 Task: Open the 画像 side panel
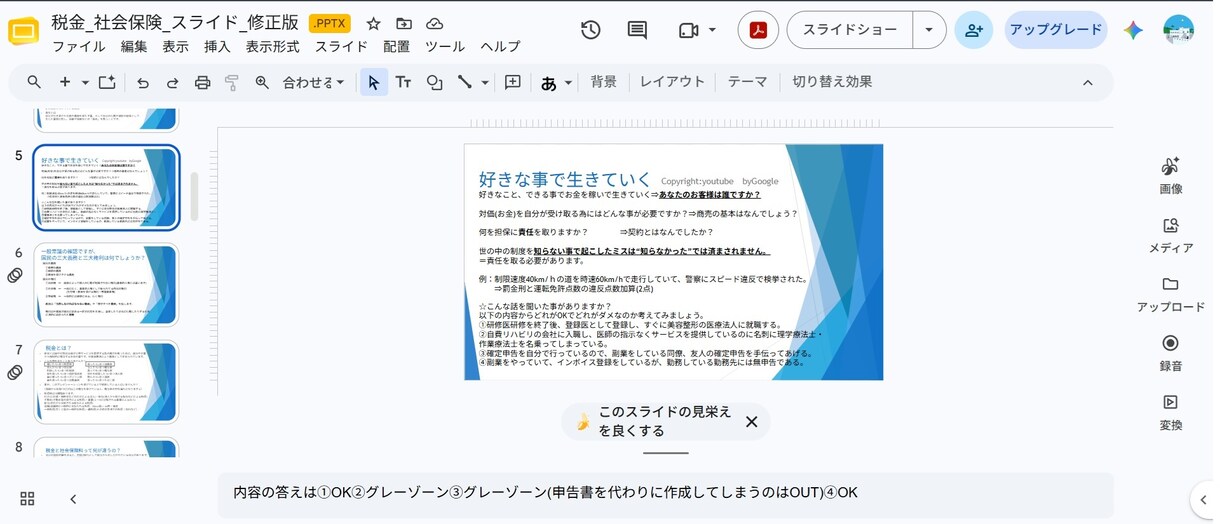[1171, 175]
